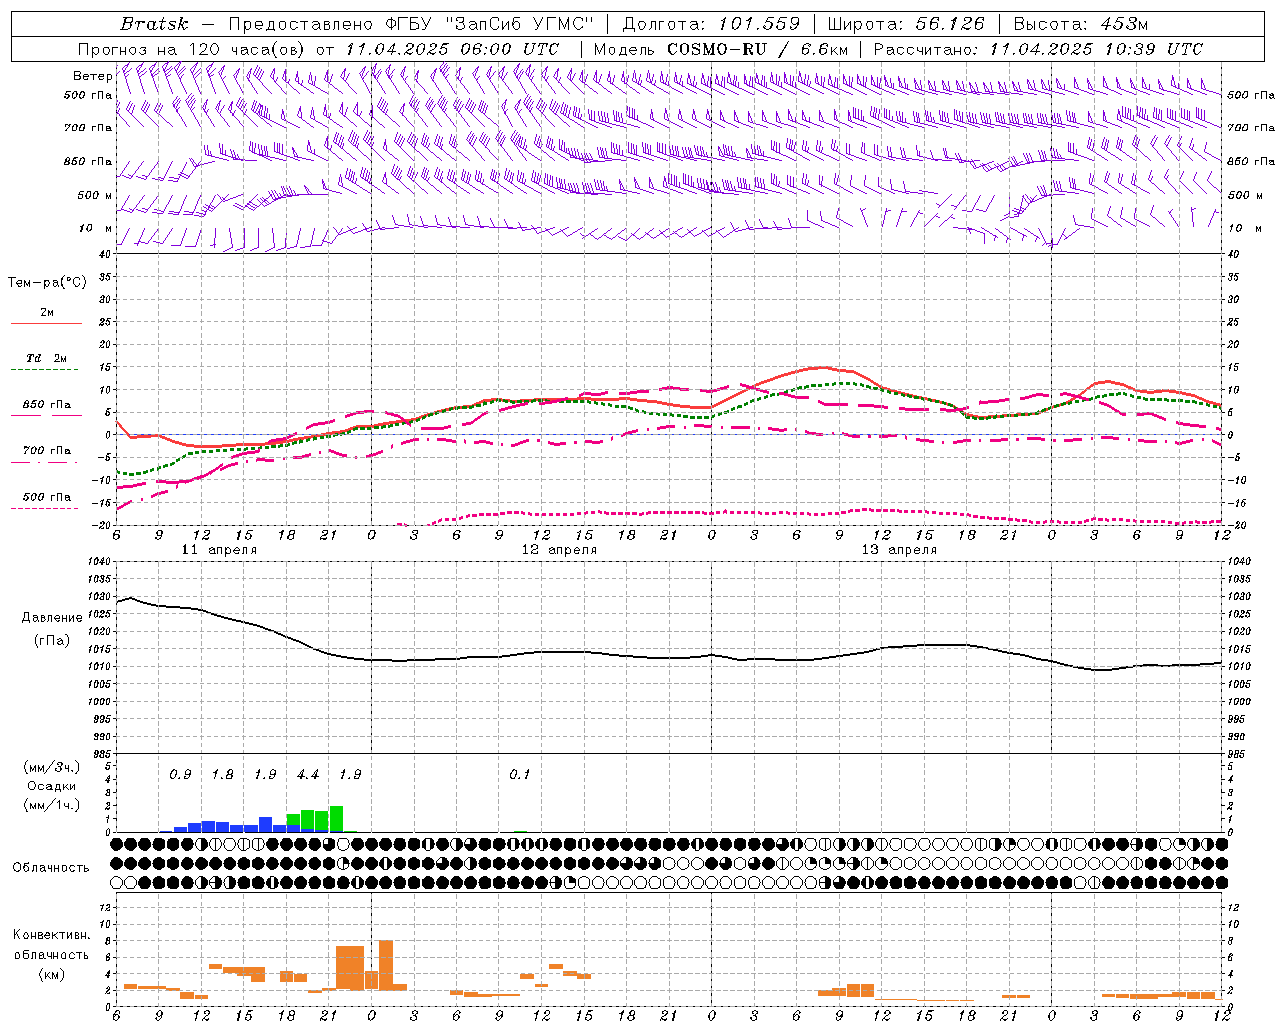Click the tallest green precipitation bar
Screen dimensions: 1280x1024
click(337, 819)
